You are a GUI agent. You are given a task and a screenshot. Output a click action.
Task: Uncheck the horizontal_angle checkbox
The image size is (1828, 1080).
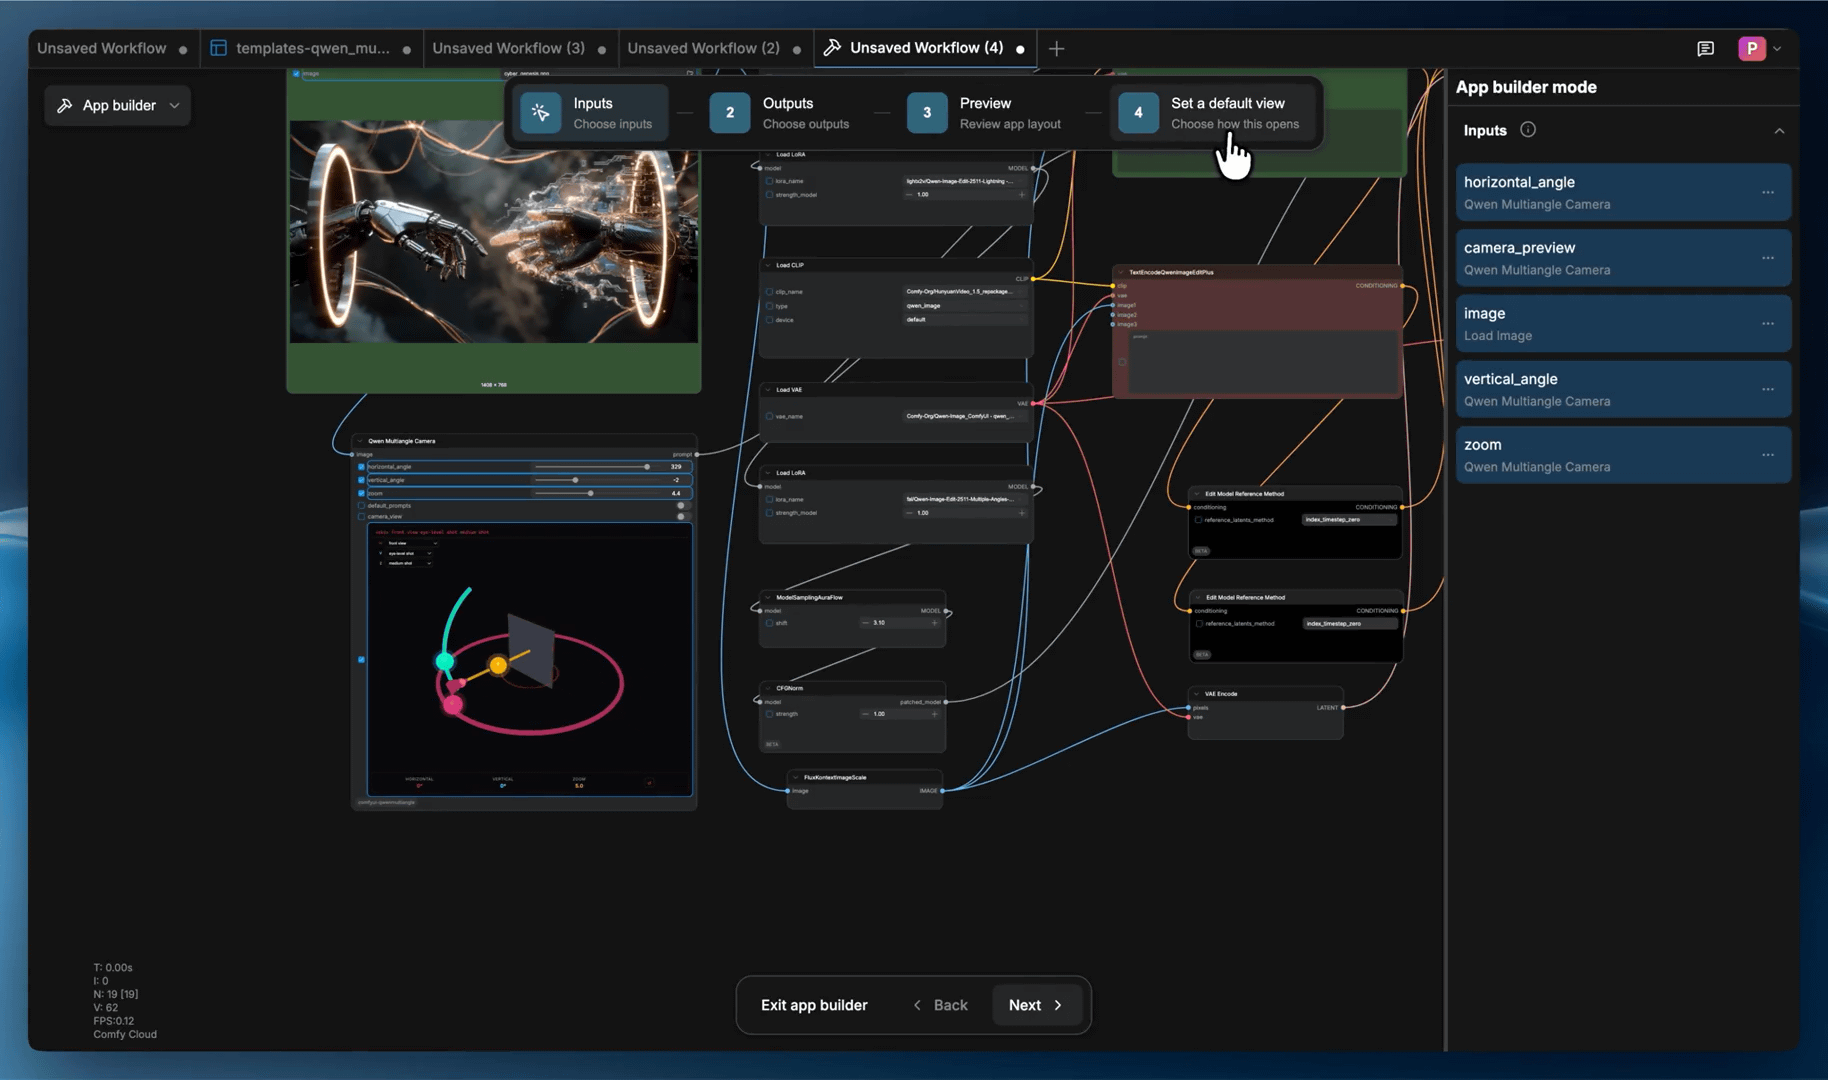tap(361, 467)
